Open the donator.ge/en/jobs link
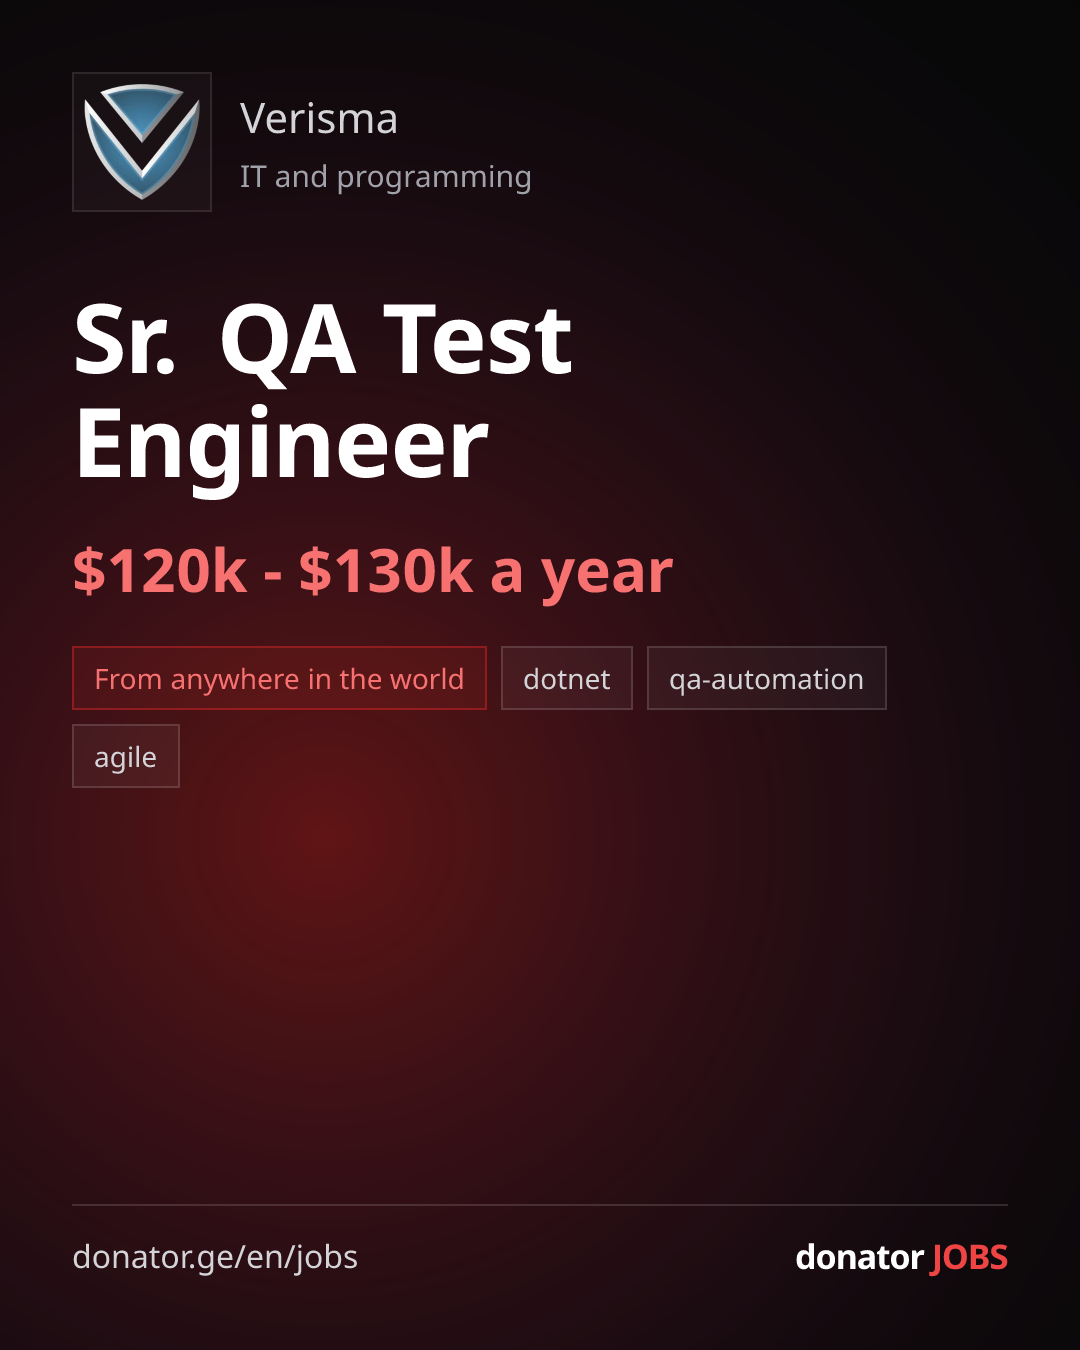This screenshot has height=1350, width=1080. click(215, 1257)
